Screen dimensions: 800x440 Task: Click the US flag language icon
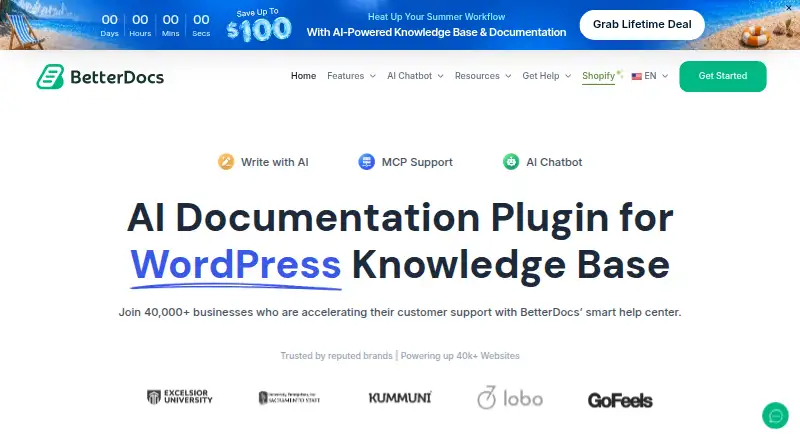coord(636,76)
